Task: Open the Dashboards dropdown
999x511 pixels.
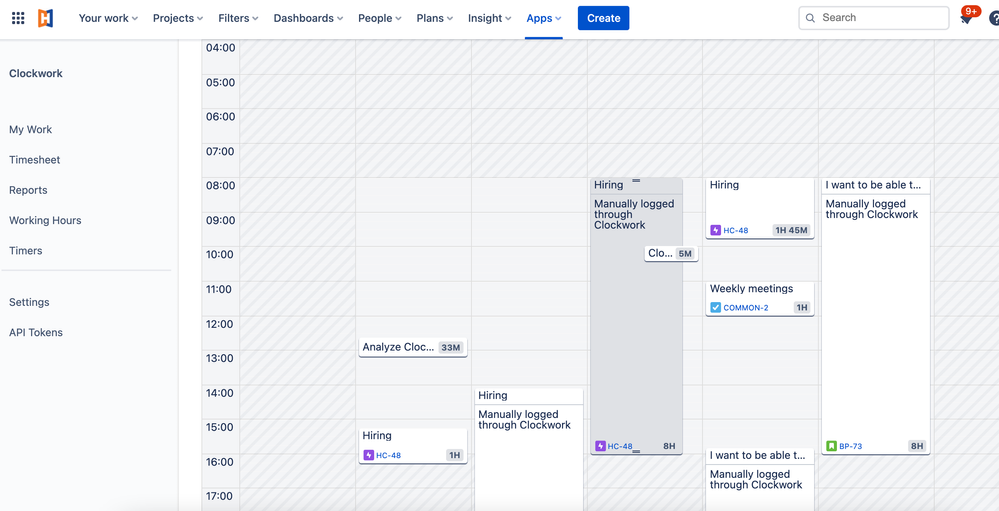Action: (x=308, y=18)
